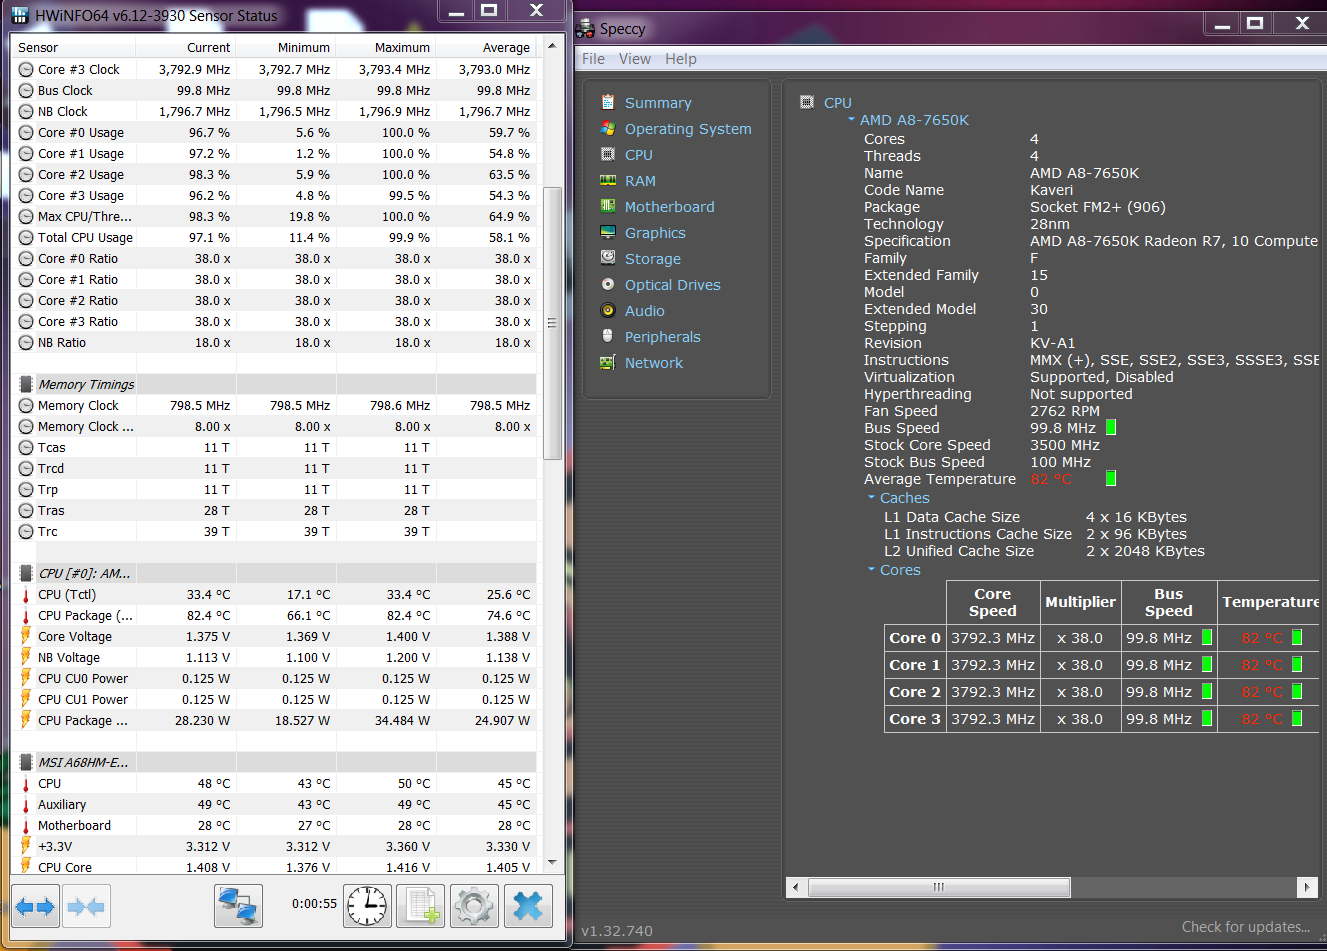The width and height of the screenshot is (1327, 951).
Task: Click the HWiNFO vertical scrollbar thumb
Action: (552, 322)
